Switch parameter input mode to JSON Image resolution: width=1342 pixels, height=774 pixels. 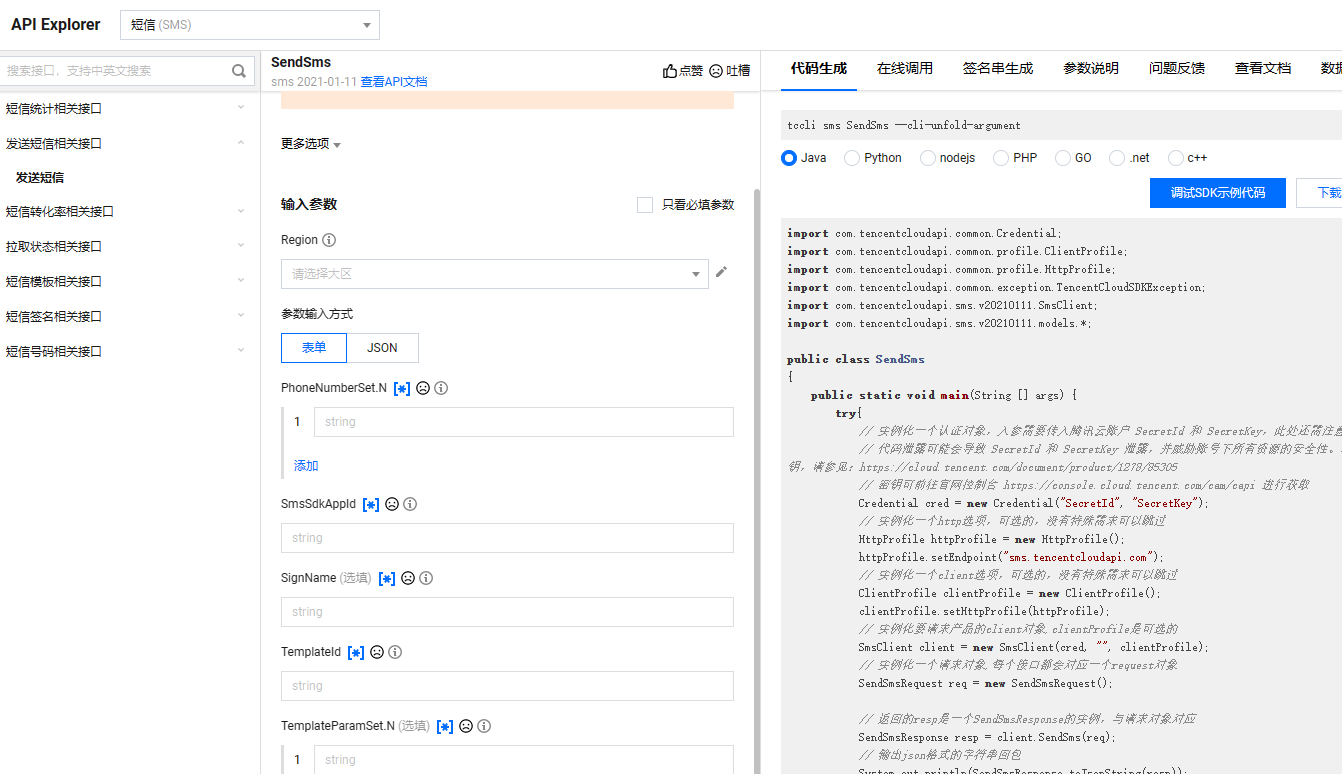382,348
